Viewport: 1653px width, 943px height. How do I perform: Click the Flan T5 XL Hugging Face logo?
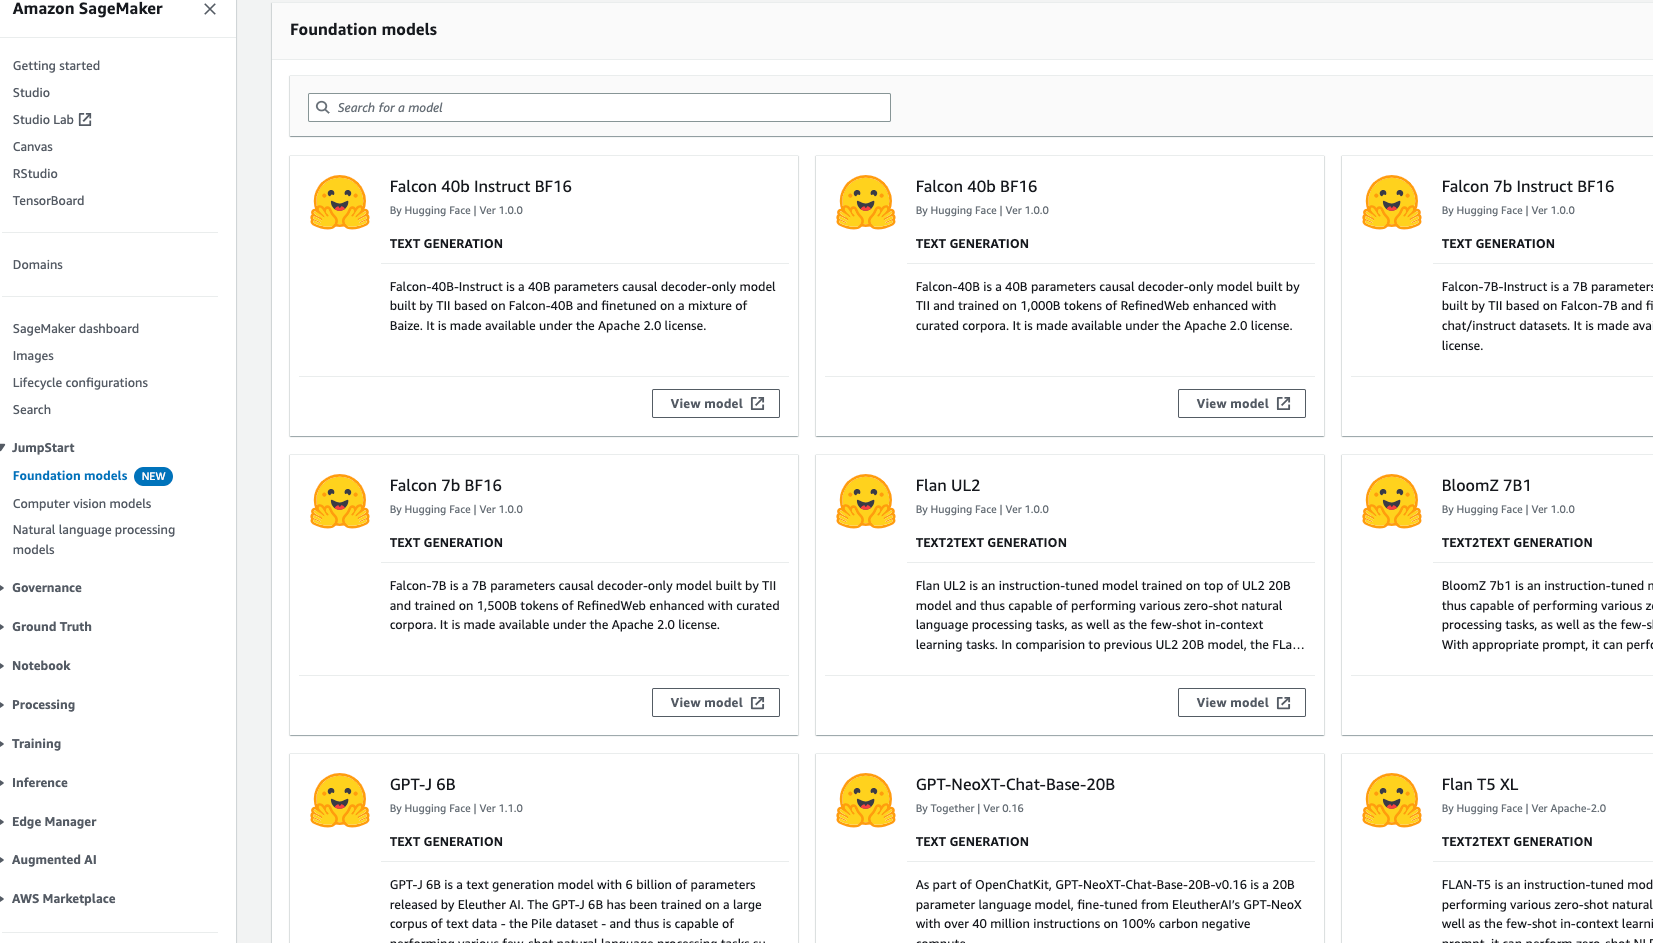click(x=1392, y=800)
